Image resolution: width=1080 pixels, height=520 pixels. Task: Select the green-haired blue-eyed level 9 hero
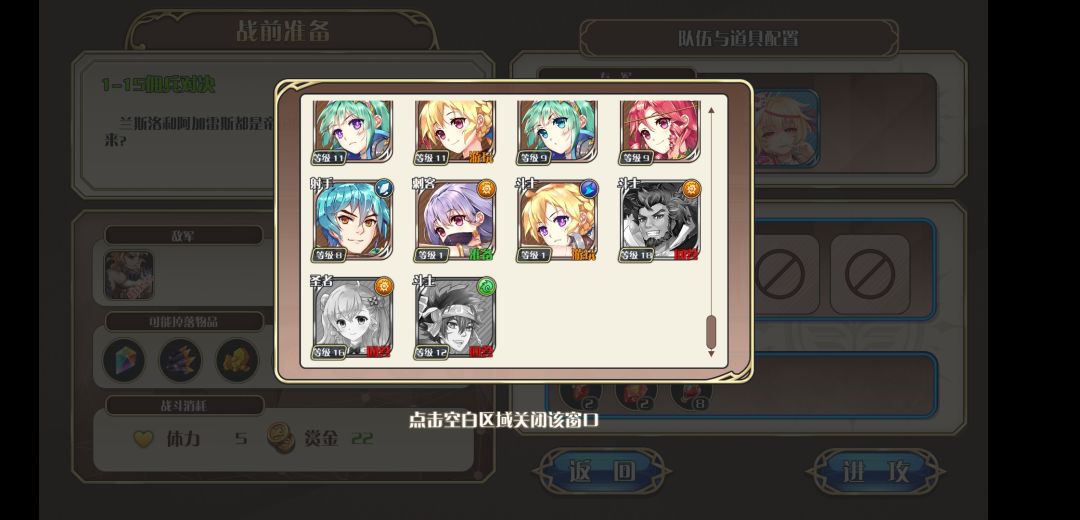pos(557,132)
